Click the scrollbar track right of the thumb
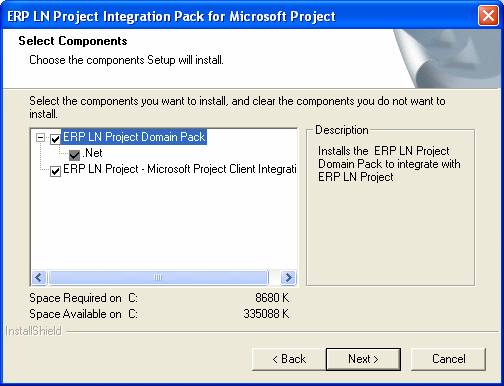Image resolution: width=504 pixels, height=386 pixels. click(274, 277)
